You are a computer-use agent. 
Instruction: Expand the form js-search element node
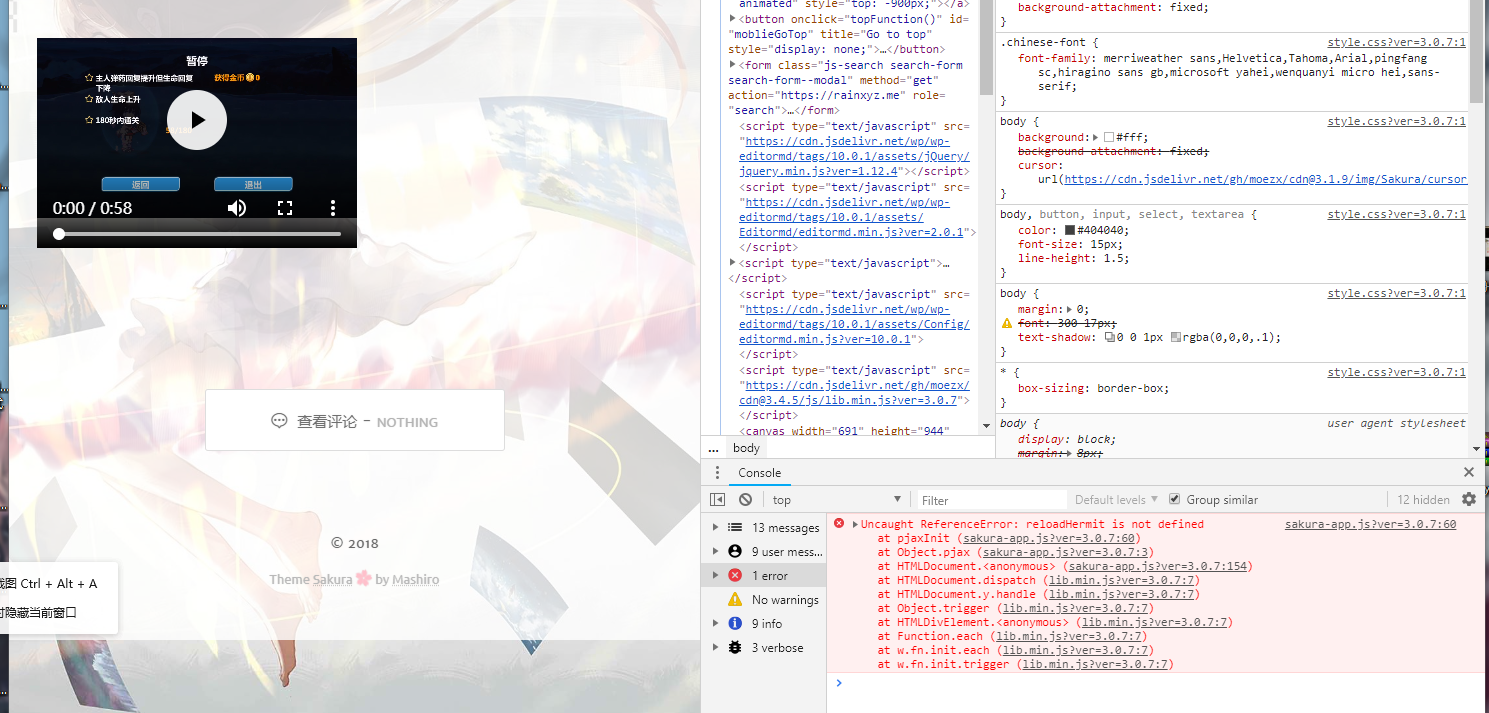point(733,65)
